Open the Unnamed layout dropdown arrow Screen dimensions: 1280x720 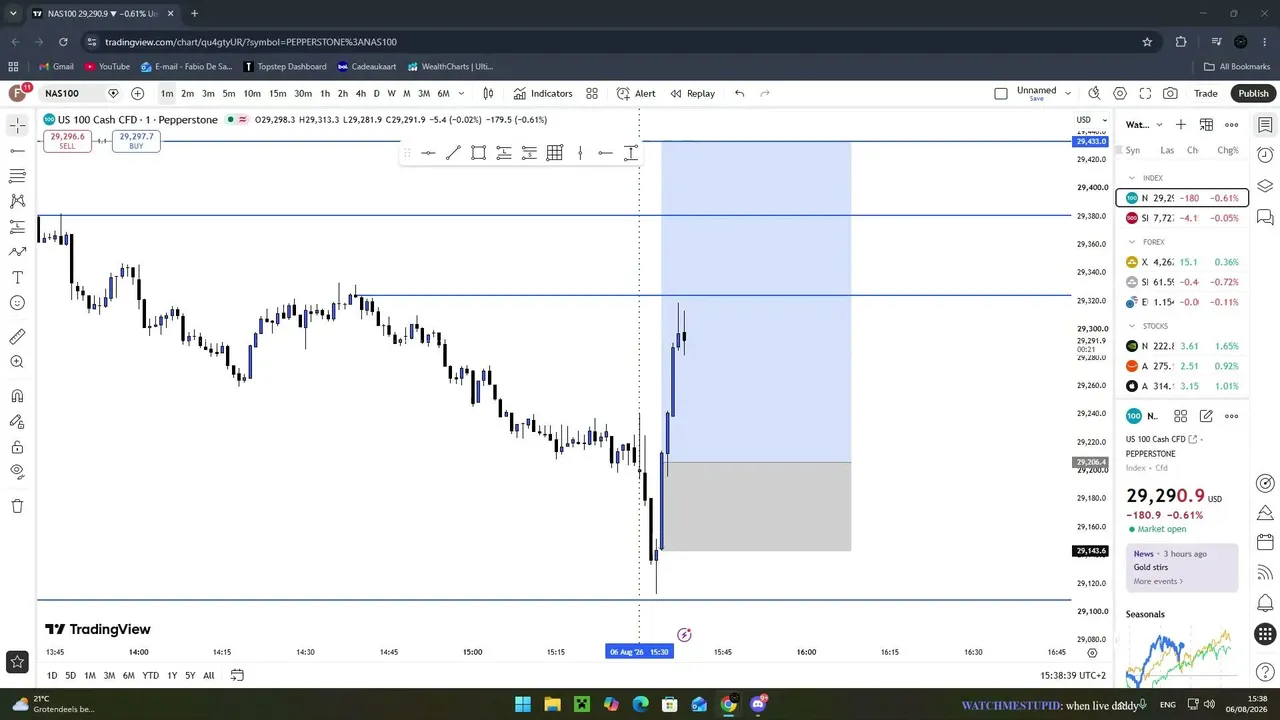[x=1068, y=93]
